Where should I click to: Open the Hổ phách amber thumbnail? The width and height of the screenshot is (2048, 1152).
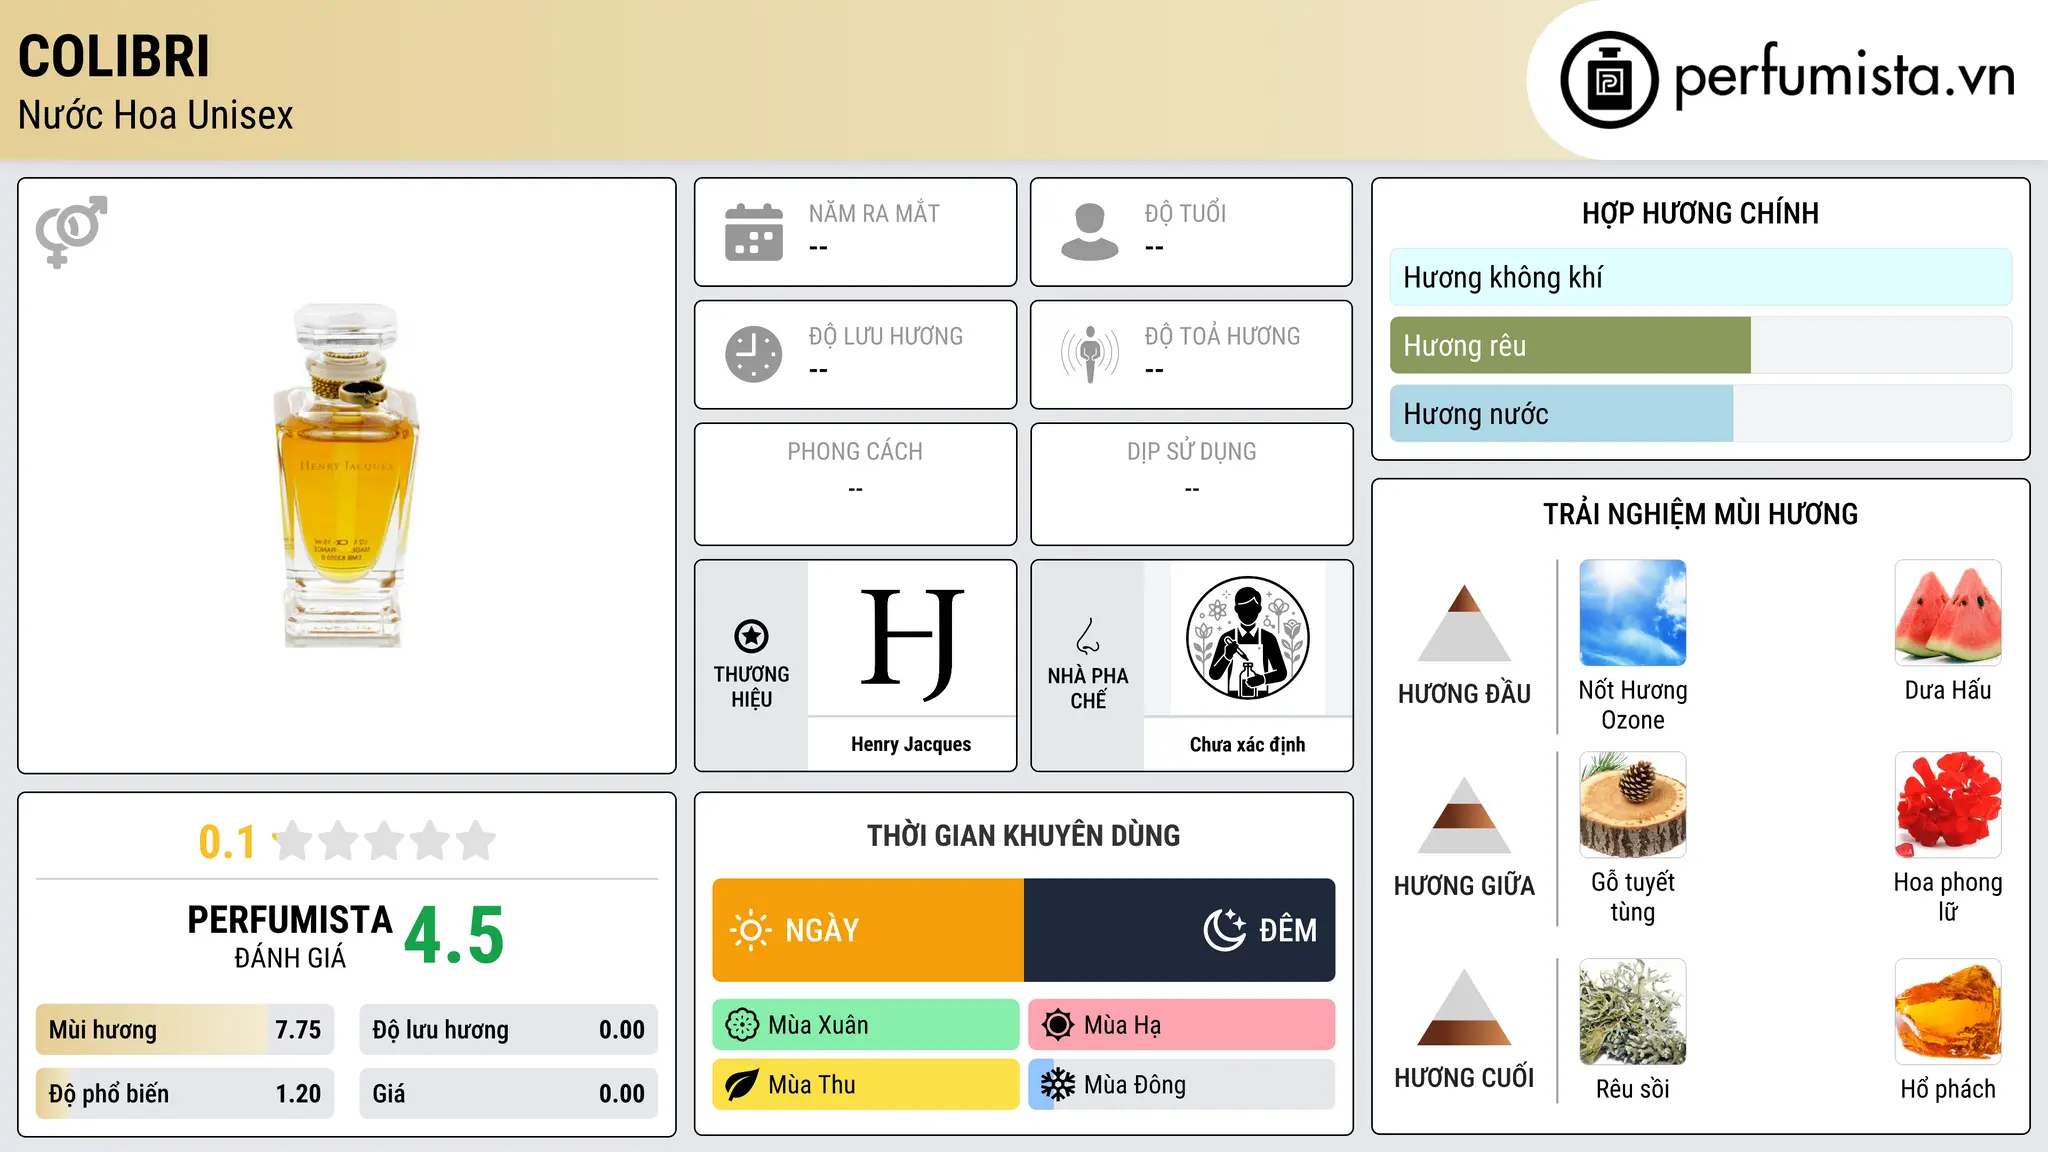(1948, 1012)
